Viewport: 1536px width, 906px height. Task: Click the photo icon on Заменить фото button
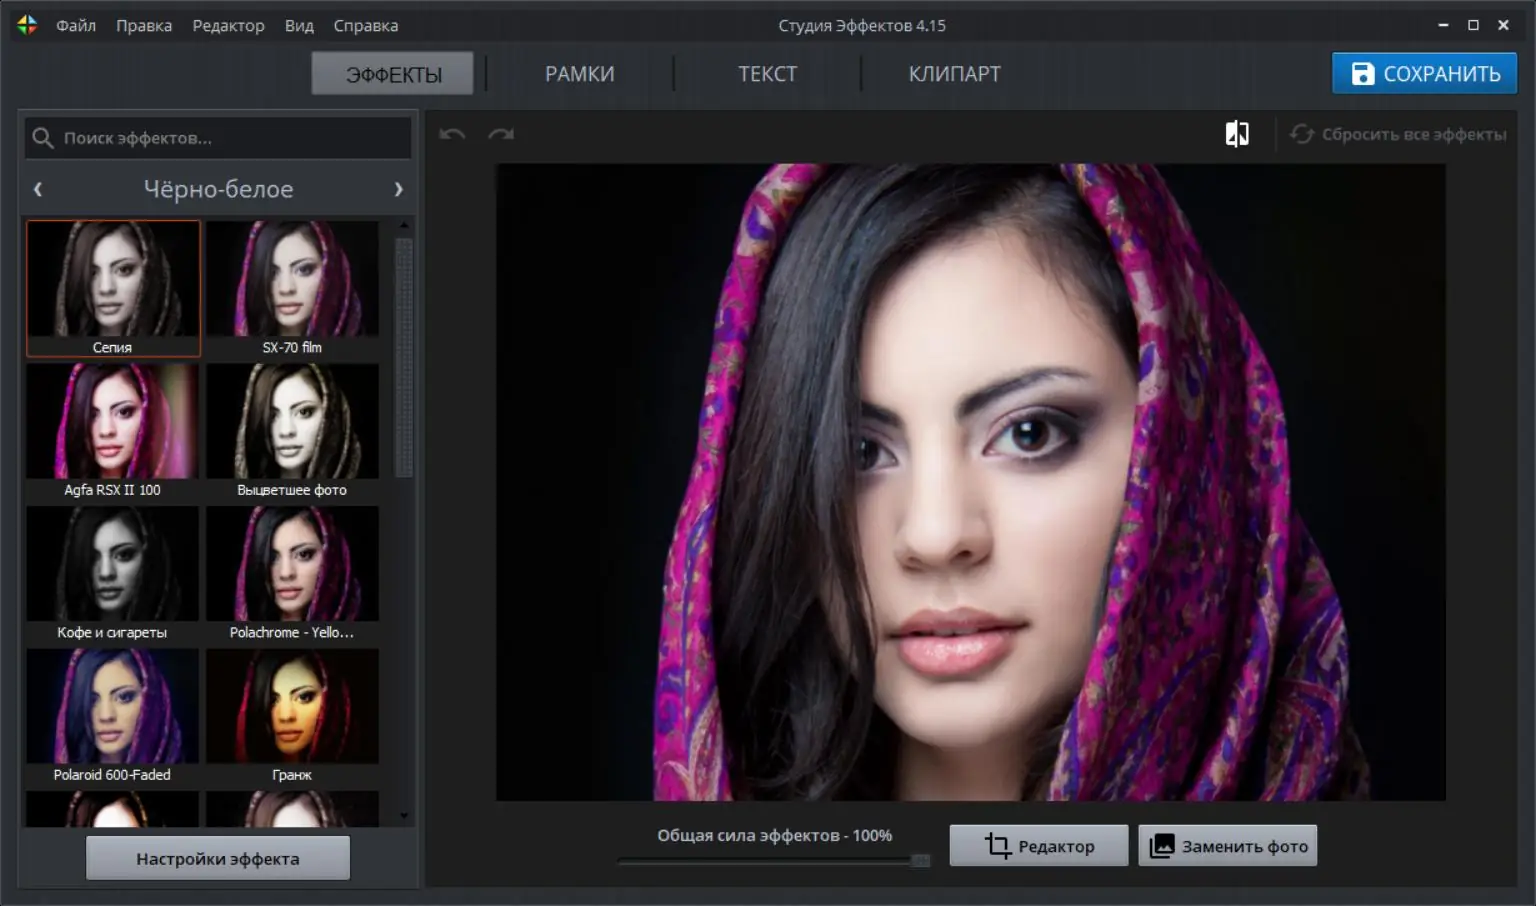coord(1163,845)
